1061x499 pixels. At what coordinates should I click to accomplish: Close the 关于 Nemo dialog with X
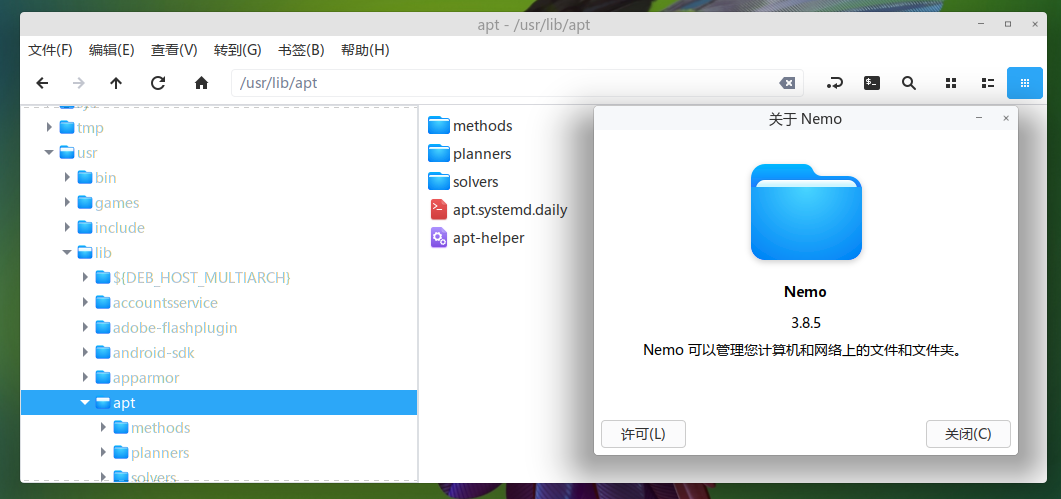click(1006, 118)
